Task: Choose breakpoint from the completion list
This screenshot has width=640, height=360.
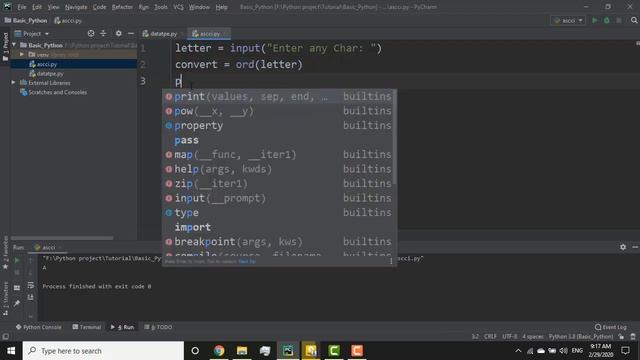Action: tap(278, 242)
